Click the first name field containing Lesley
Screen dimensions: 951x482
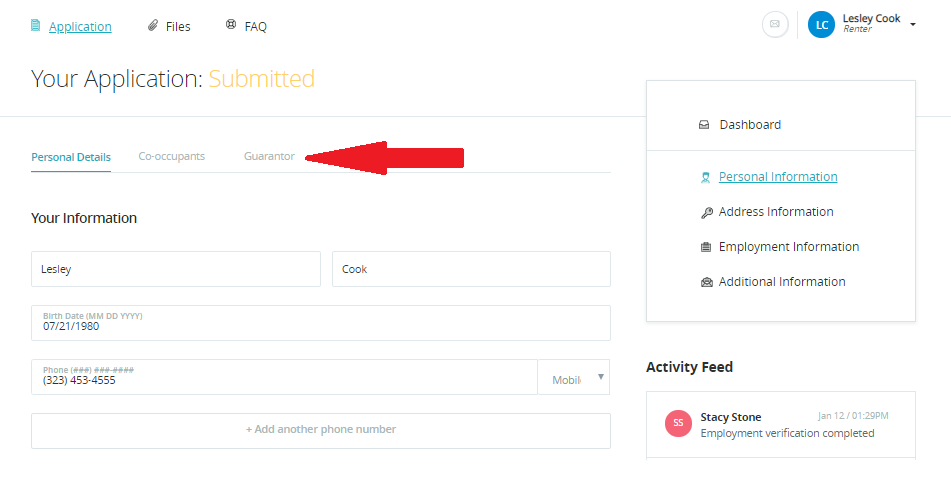coord(176,269)
